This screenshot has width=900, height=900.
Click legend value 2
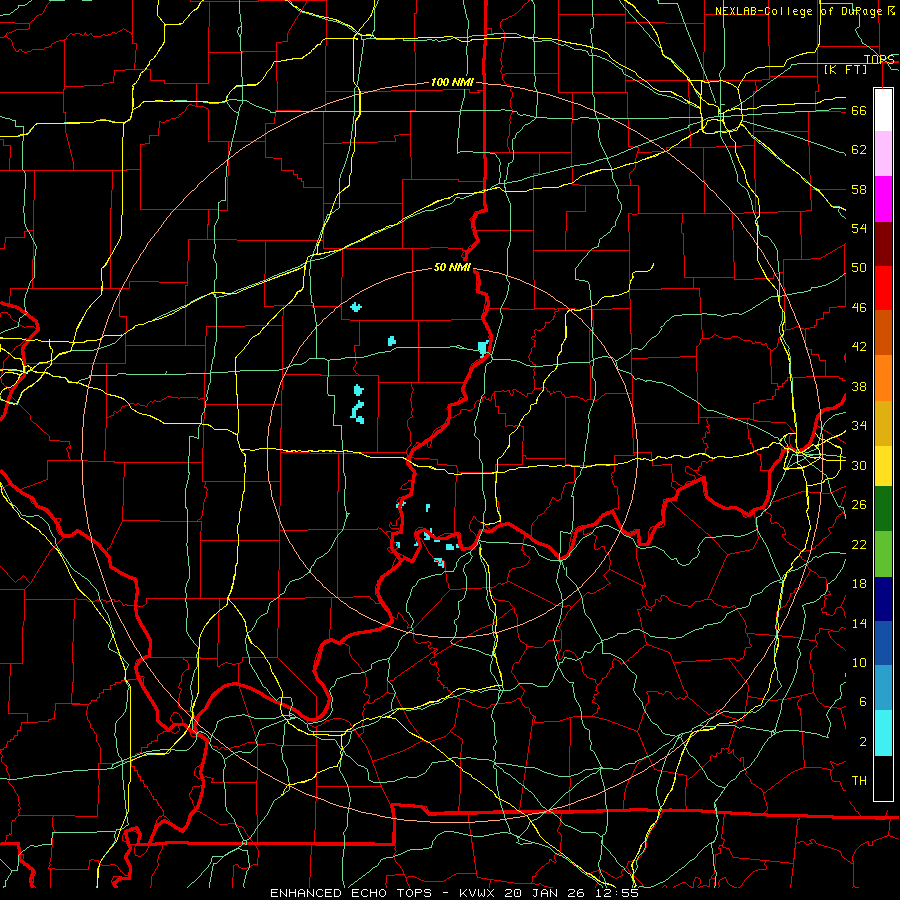863,742
